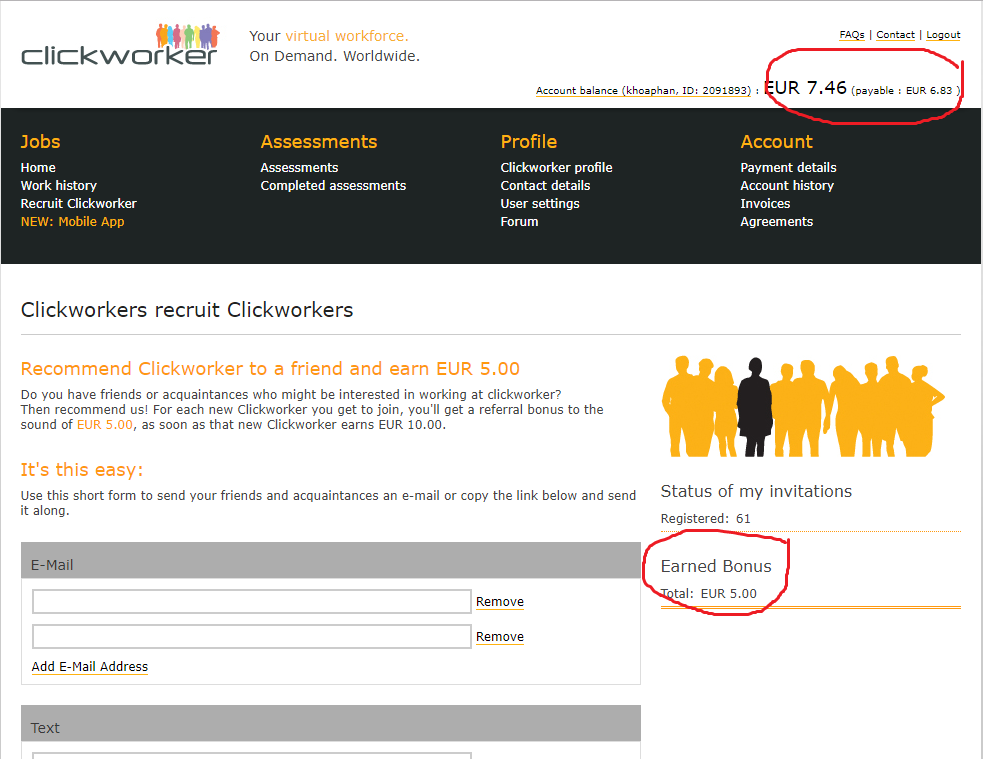The width and height of the screenshot is (983, 759).
Task: View Completed assessments
Action: [333, 186]
